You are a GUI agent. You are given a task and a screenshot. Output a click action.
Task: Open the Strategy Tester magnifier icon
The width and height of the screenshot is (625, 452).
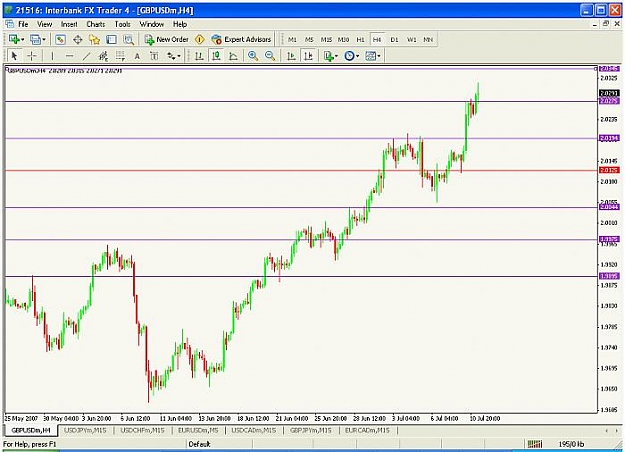(129, 39)
